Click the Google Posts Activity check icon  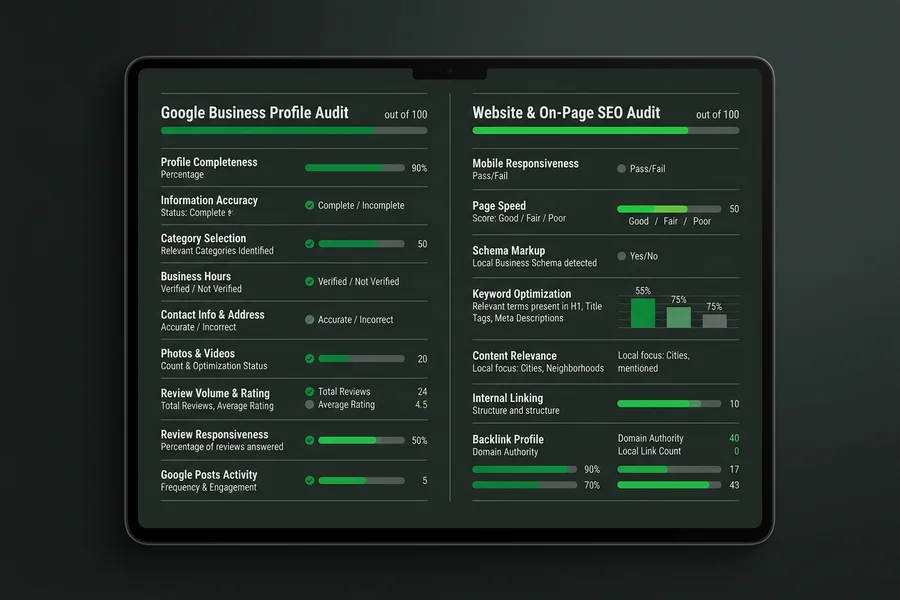coord(309,480)
